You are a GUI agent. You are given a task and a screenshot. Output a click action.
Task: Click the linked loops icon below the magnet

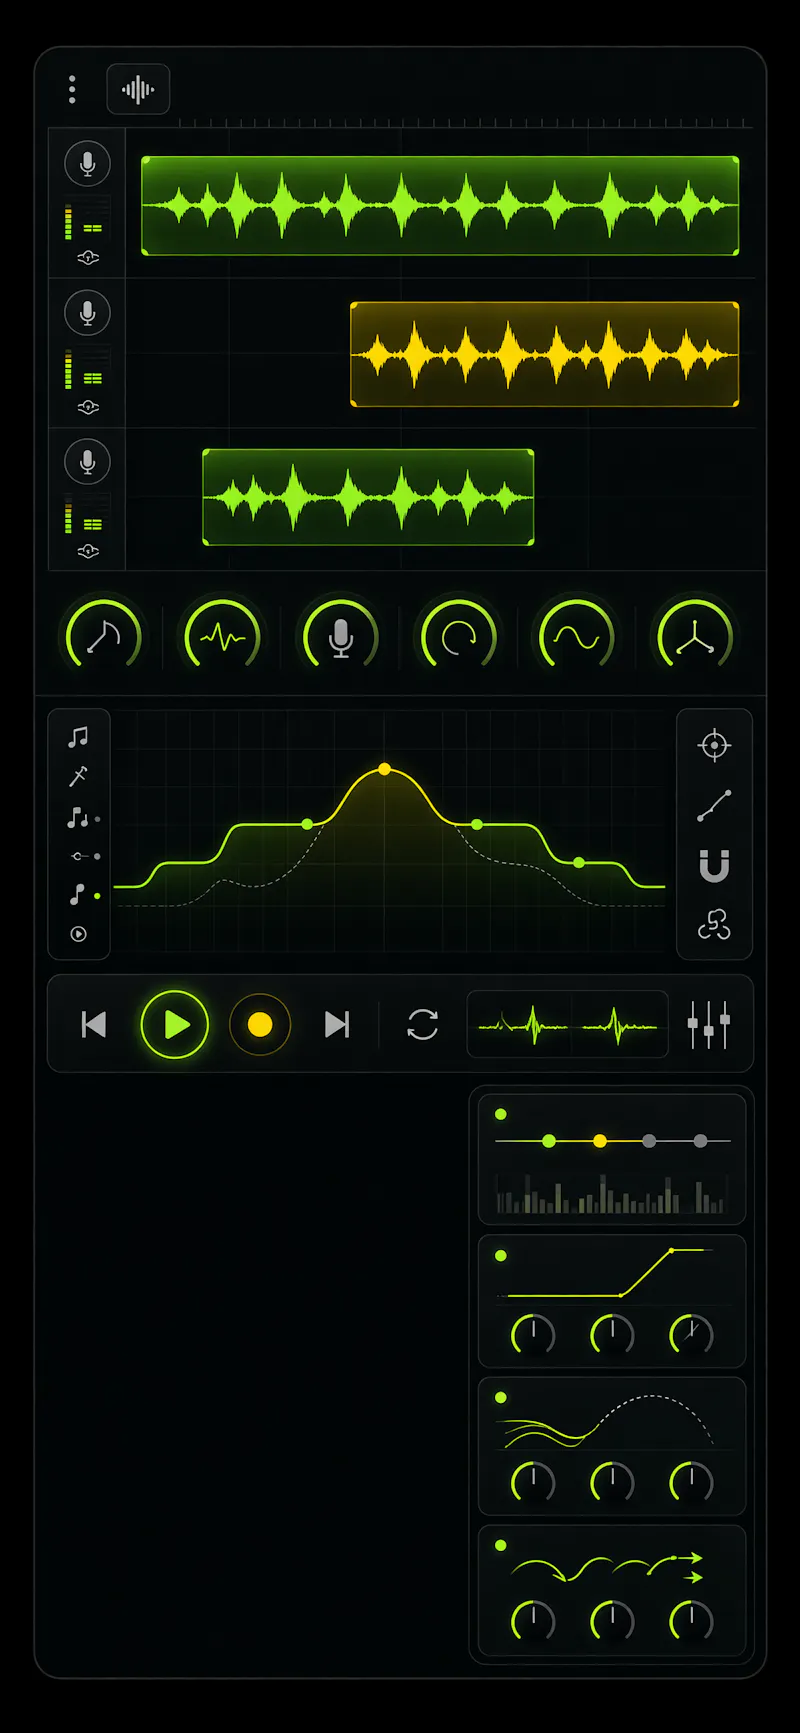click(x=714, y=925)
